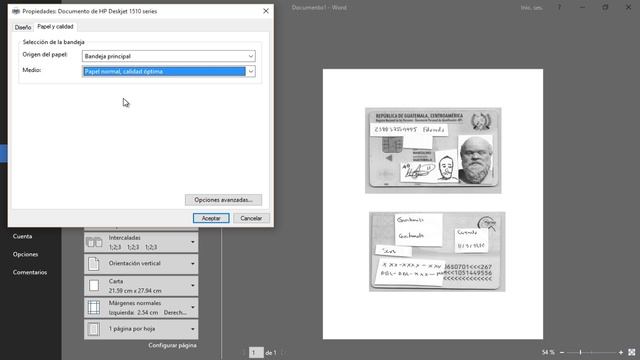Confirm with the Aceptar button
This screenshot has height=360, width=640.
tap(211, 218)
